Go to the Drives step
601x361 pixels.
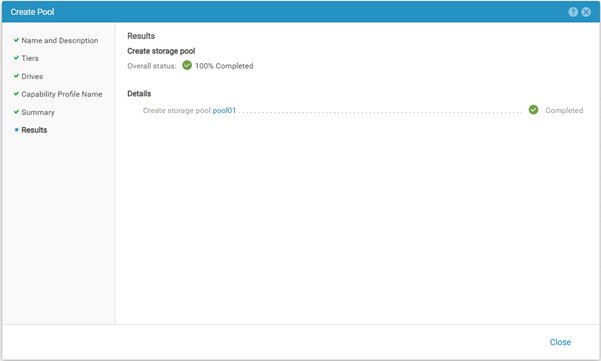(32, 76)
